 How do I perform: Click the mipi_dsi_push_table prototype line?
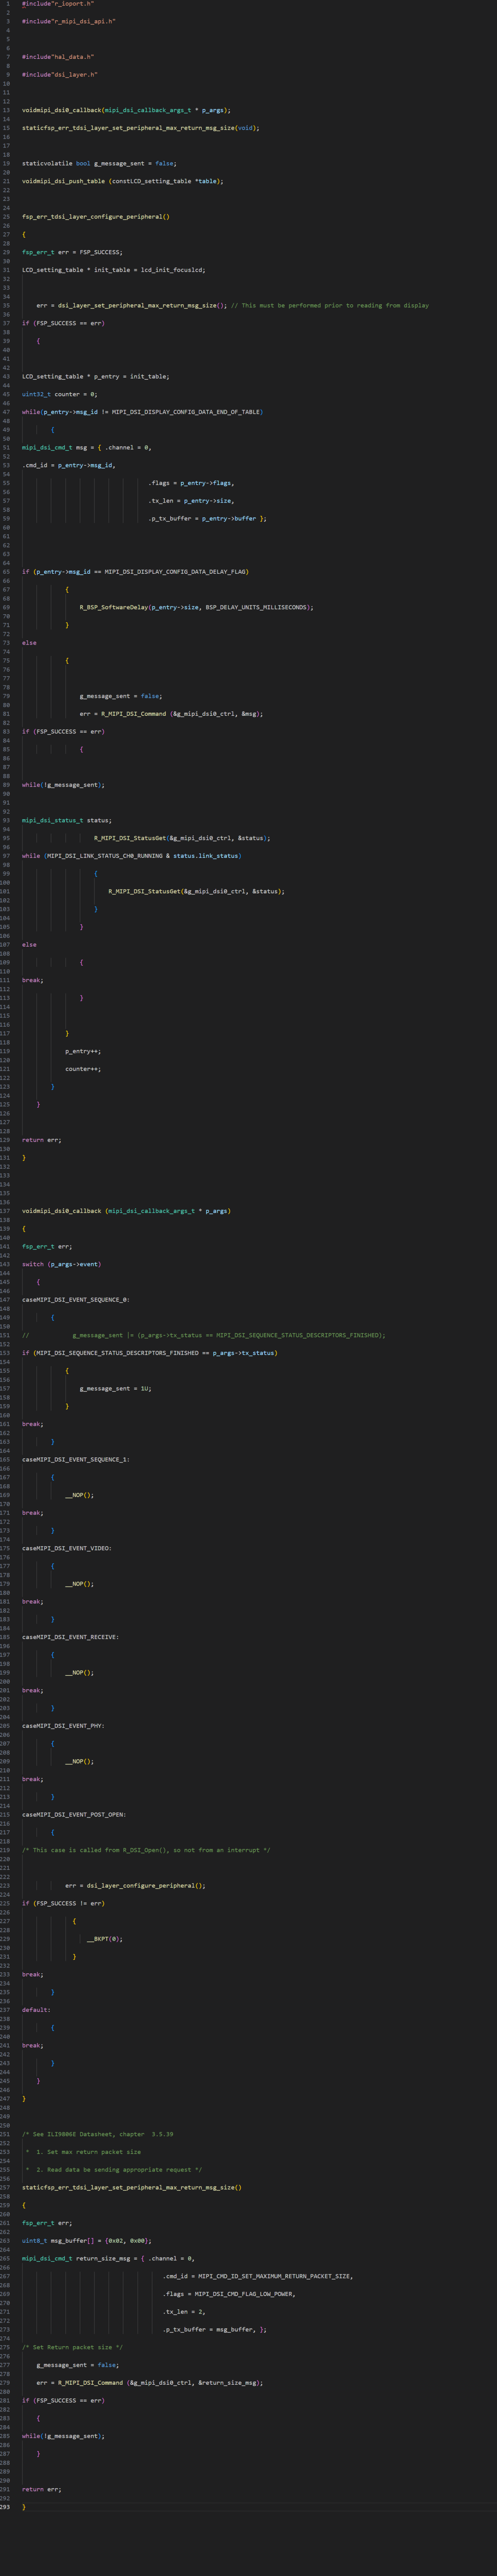pyautogui.click(x=123, y=181)
